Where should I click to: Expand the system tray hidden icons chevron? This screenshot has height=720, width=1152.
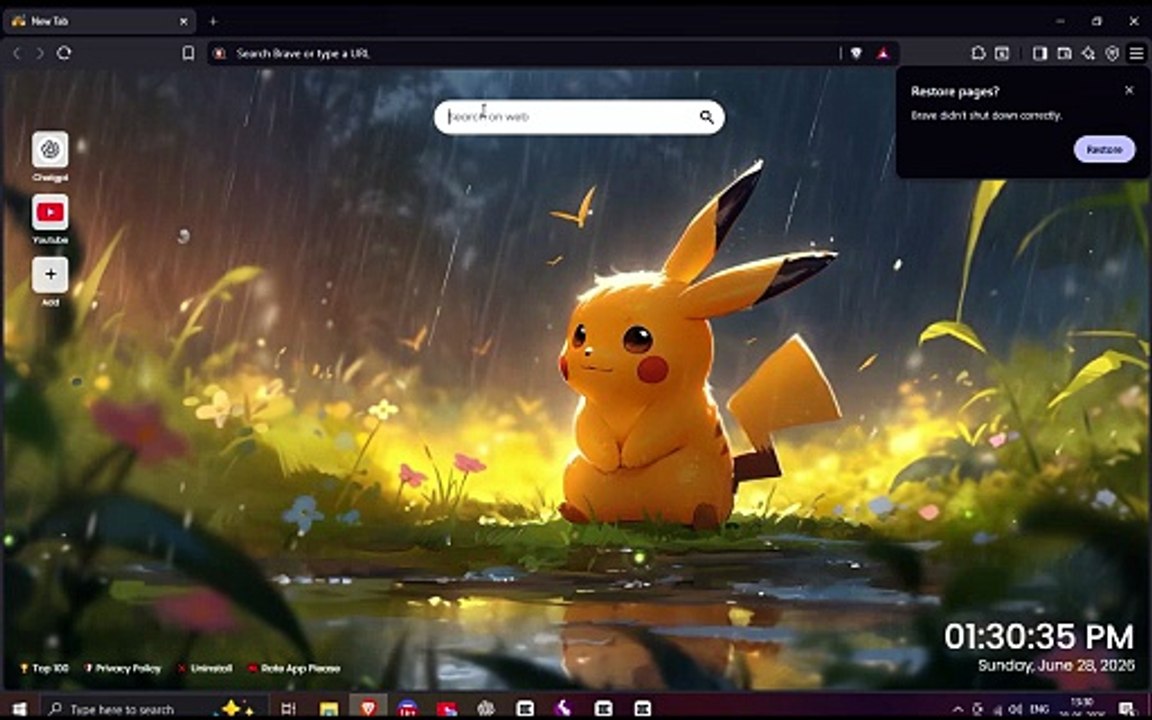point(958,709)
